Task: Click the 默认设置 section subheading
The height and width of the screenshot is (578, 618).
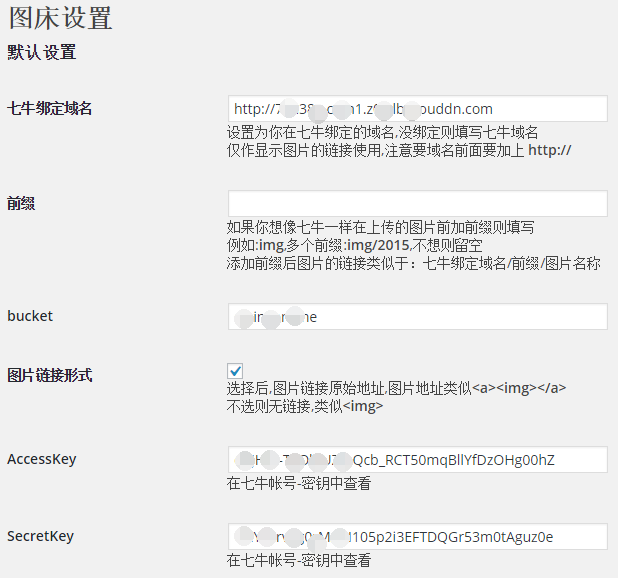Action: tap(42, 53)
